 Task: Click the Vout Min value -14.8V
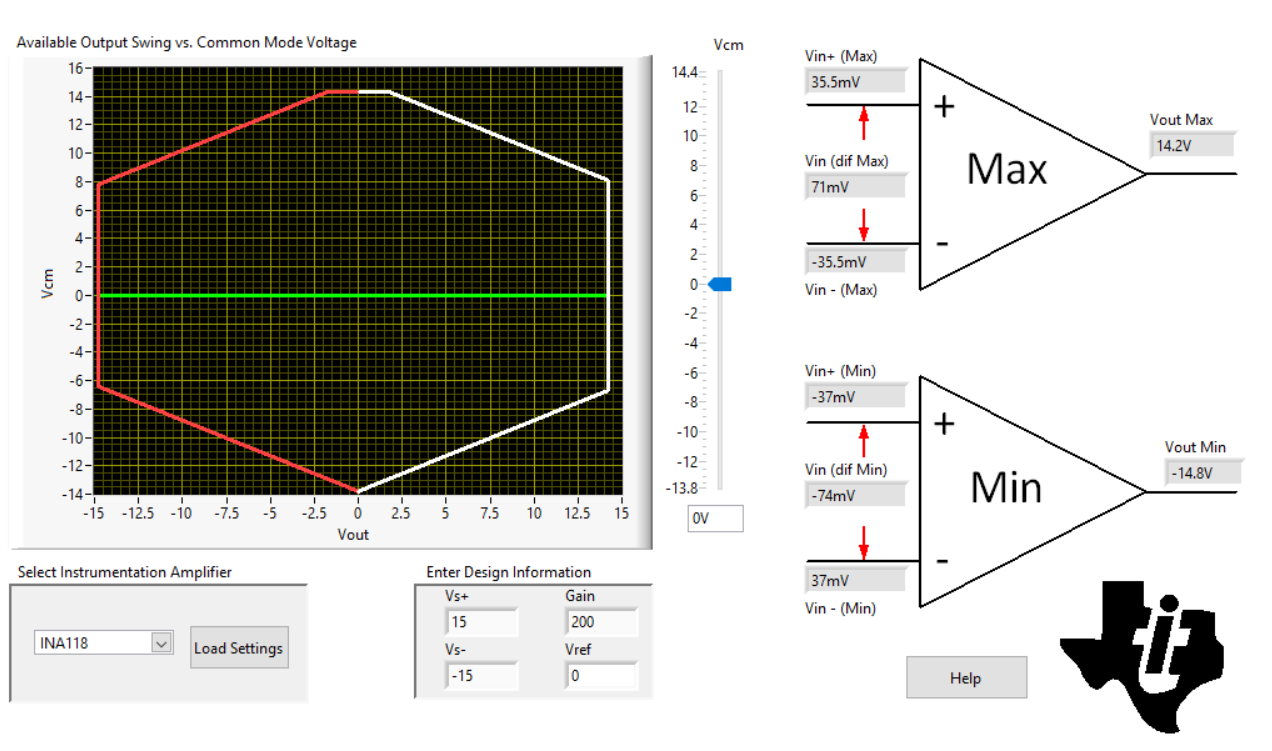[1203, 473]
